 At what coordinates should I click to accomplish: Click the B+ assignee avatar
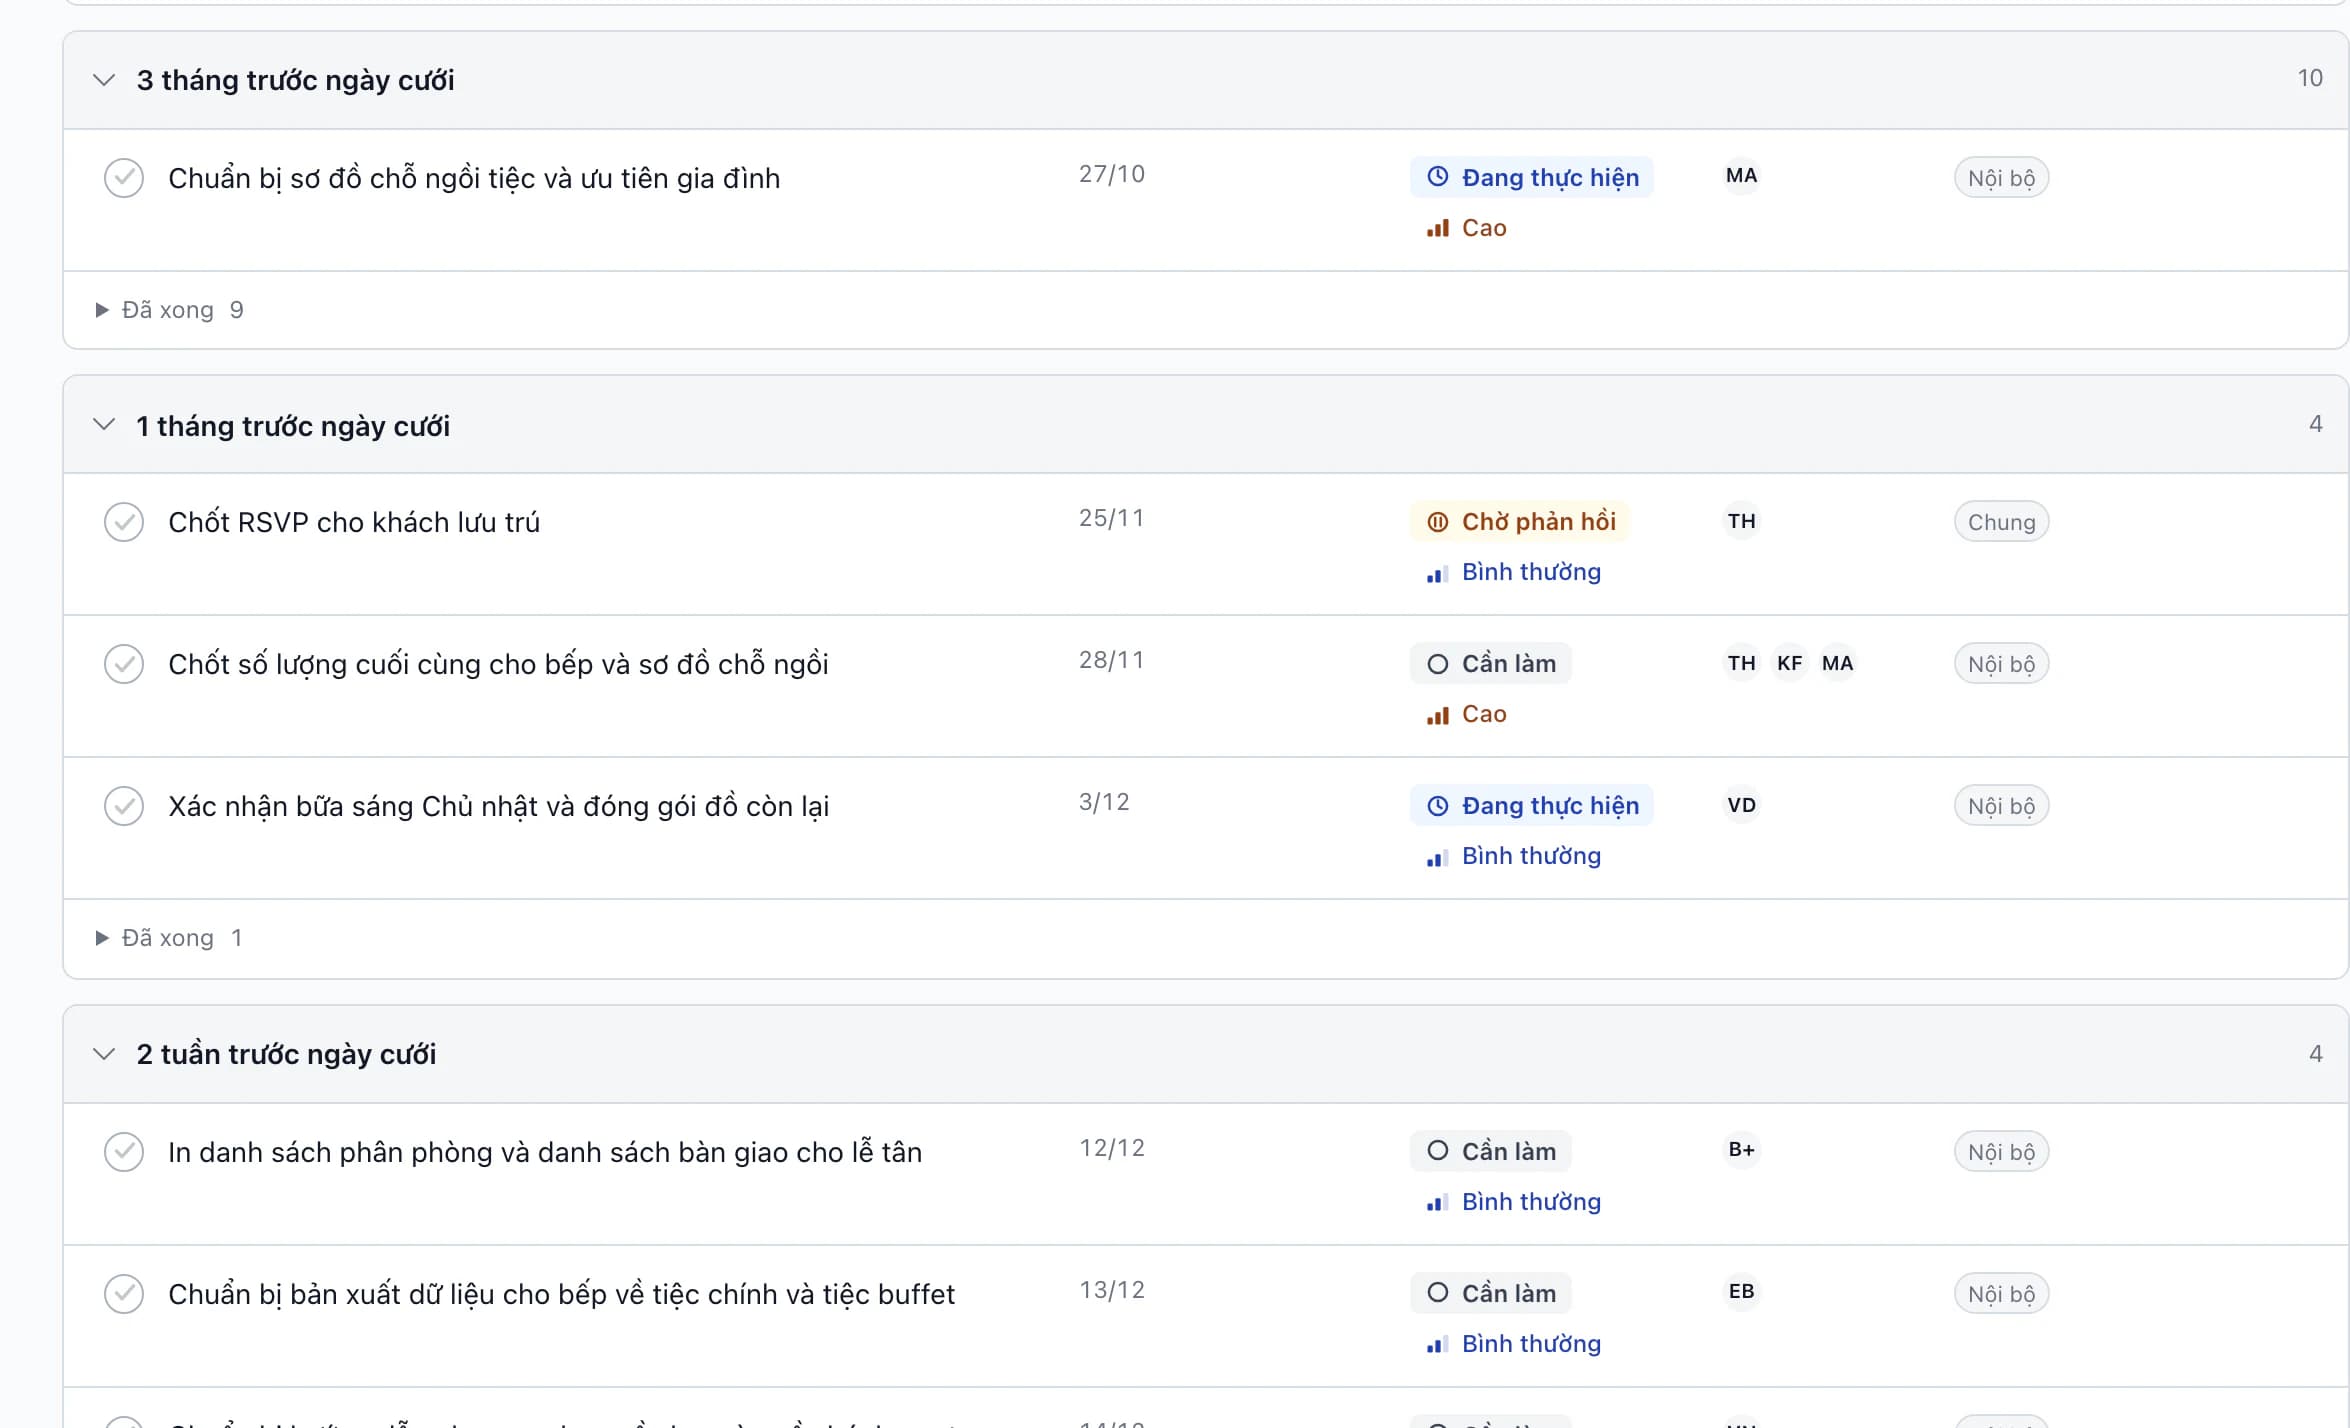(x=1741, y=1150)
